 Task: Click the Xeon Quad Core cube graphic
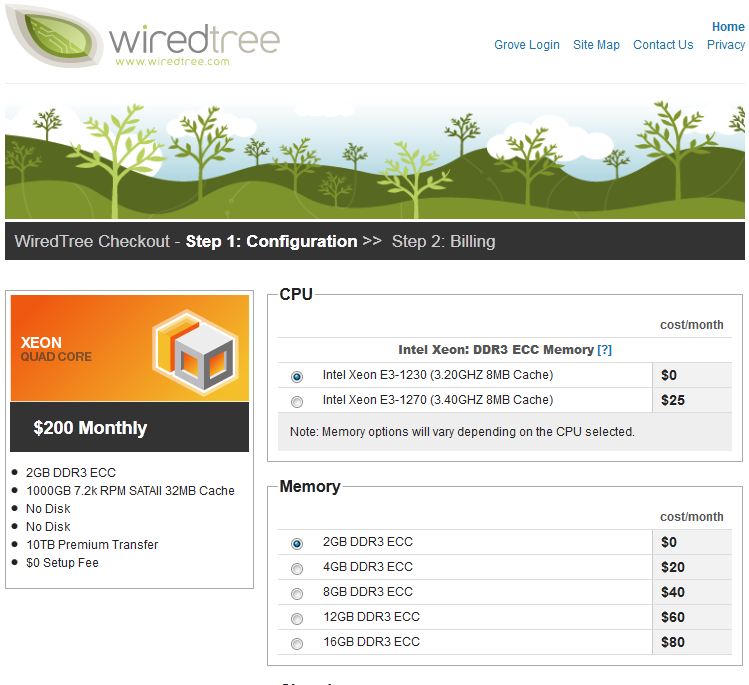click(195, 353)
